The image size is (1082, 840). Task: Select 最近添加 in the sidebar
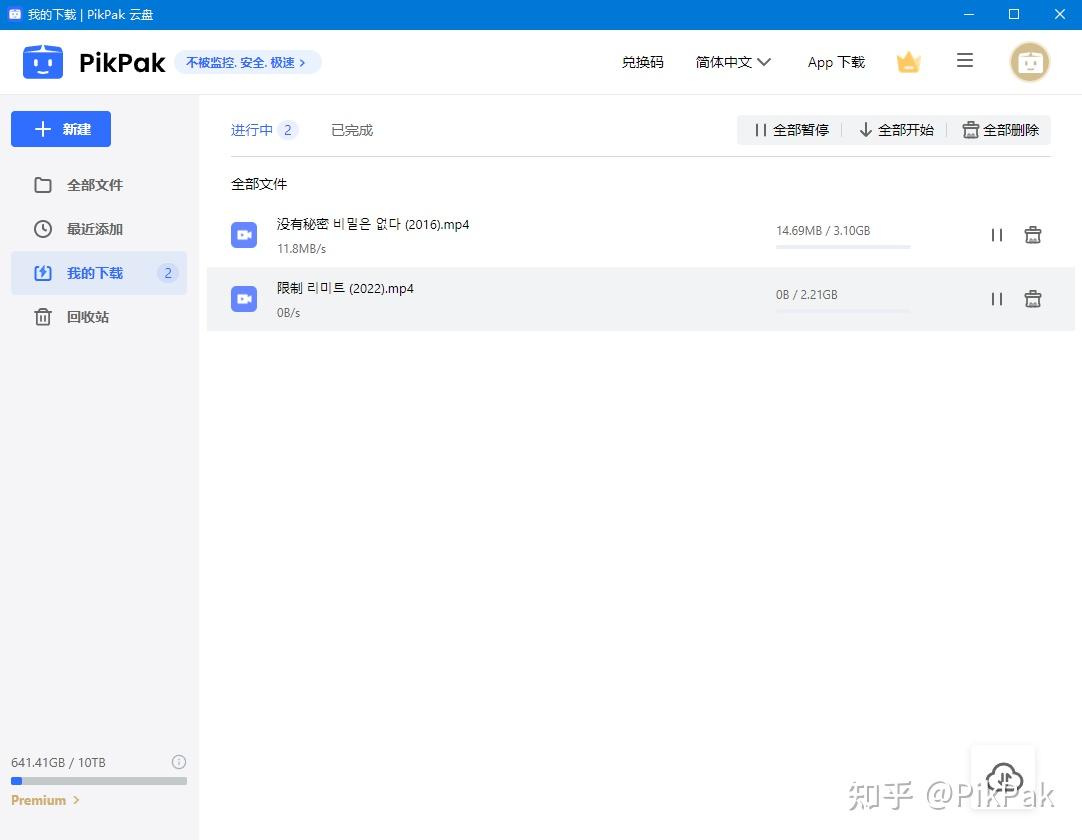coord(95,229)
